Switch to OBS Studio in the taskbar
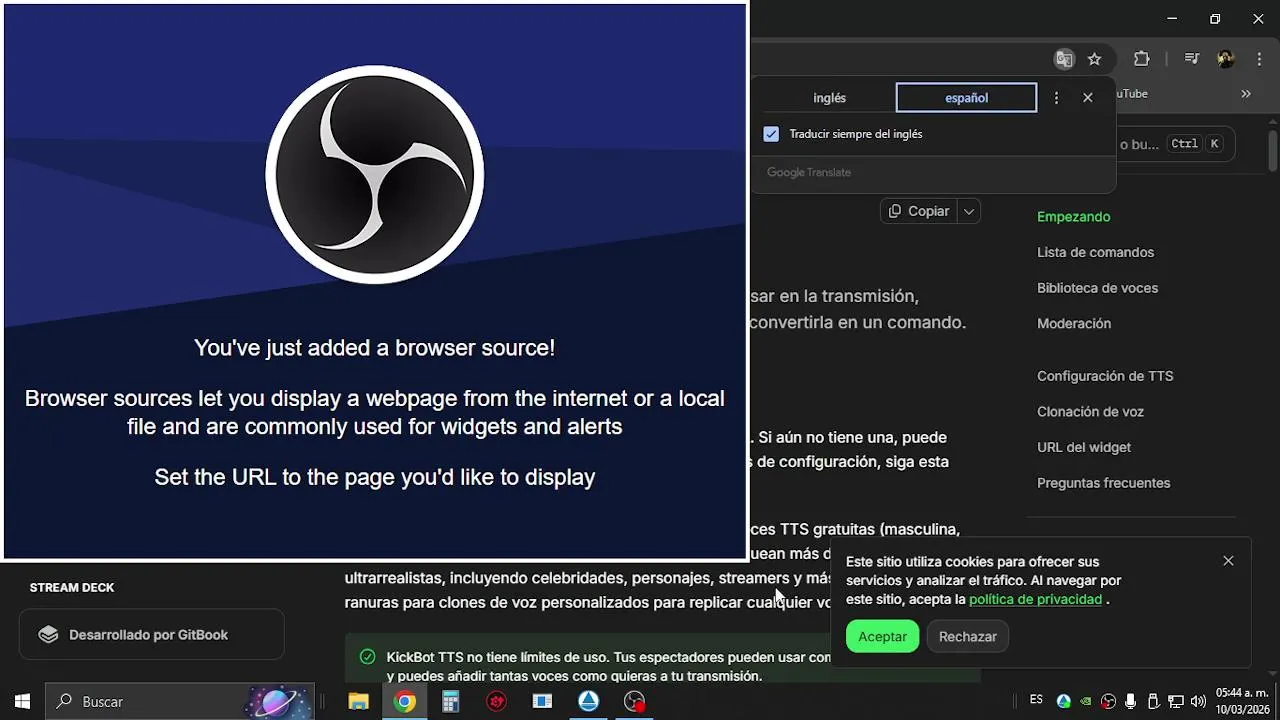This screenshot has height=720, width=1280. tap(635, 702)
